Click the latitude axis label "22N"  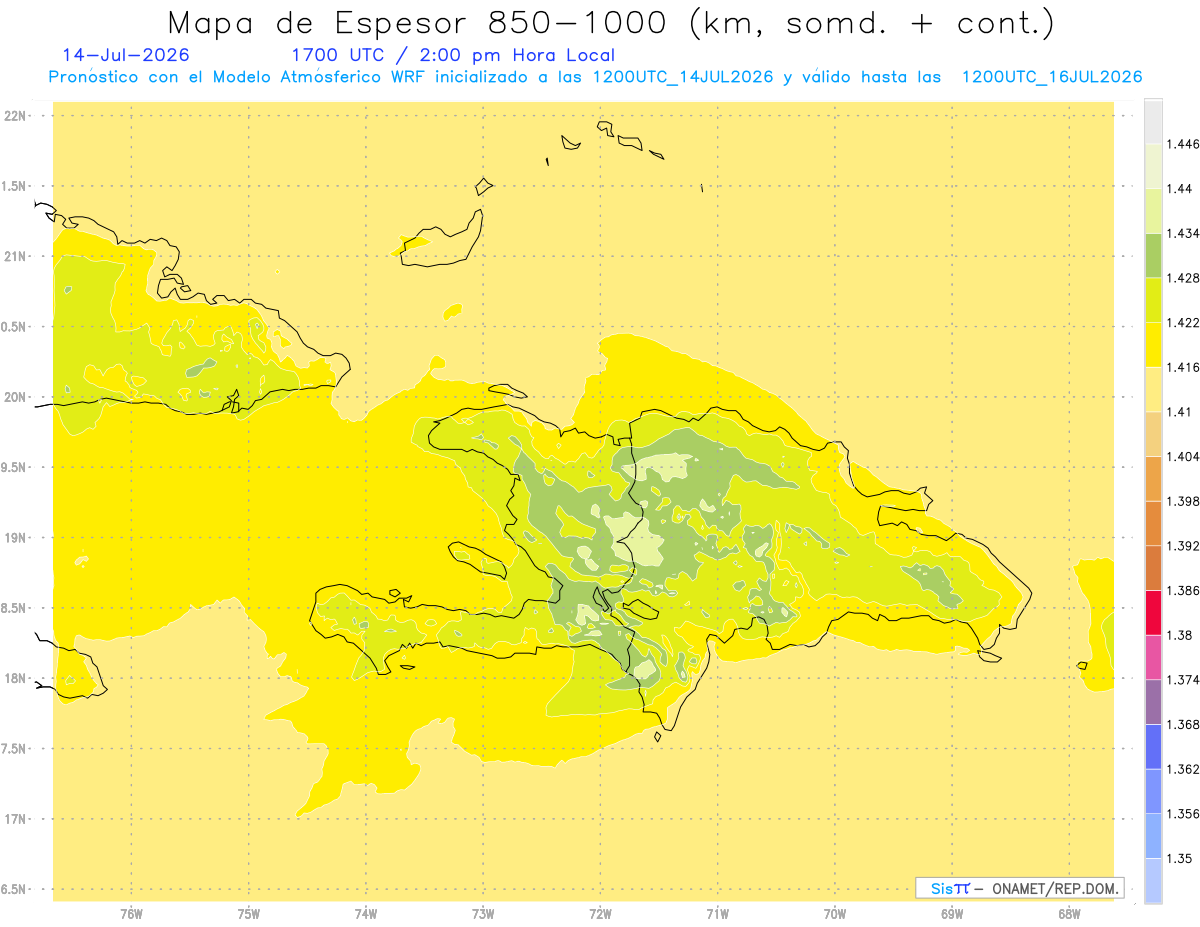tap(15, 116)
